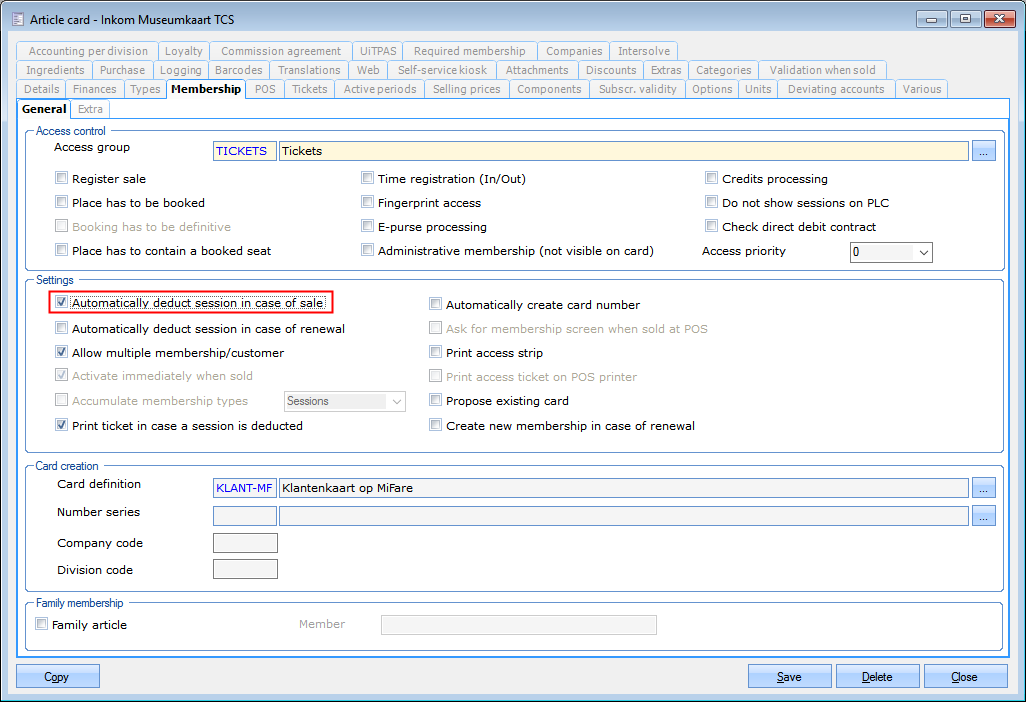Select the Extra sub-tab
The height and width of the screenshot is (702, 1026).
pos(90,109)
